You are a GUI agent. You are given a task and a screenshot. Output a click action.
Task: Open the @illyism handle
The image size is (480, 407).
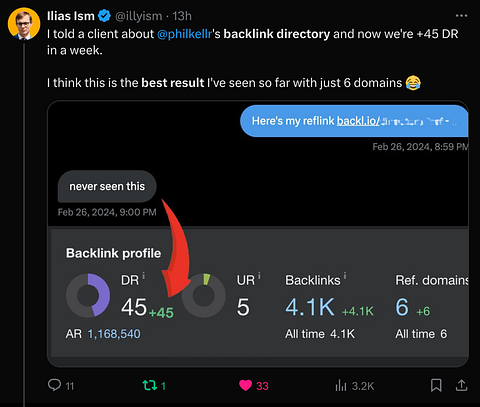click(139, 16)
